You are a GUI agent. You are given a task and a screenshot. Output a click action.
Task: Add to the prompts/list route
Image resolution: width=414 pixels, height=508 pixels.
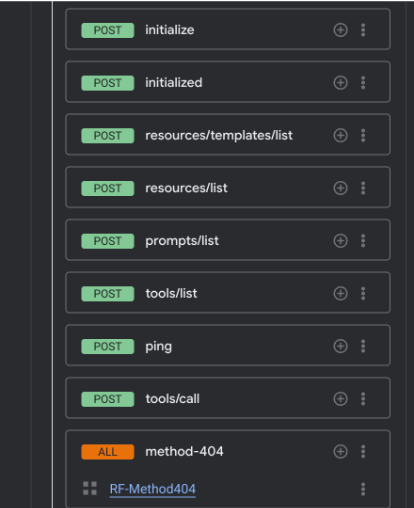(340, 241)
